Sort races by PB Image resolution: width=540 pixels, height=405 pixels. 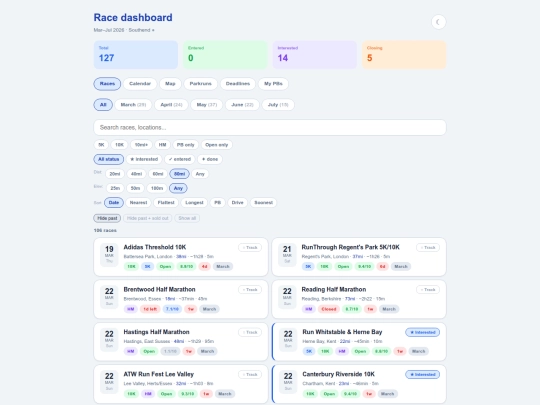click(x=217, y=202)
